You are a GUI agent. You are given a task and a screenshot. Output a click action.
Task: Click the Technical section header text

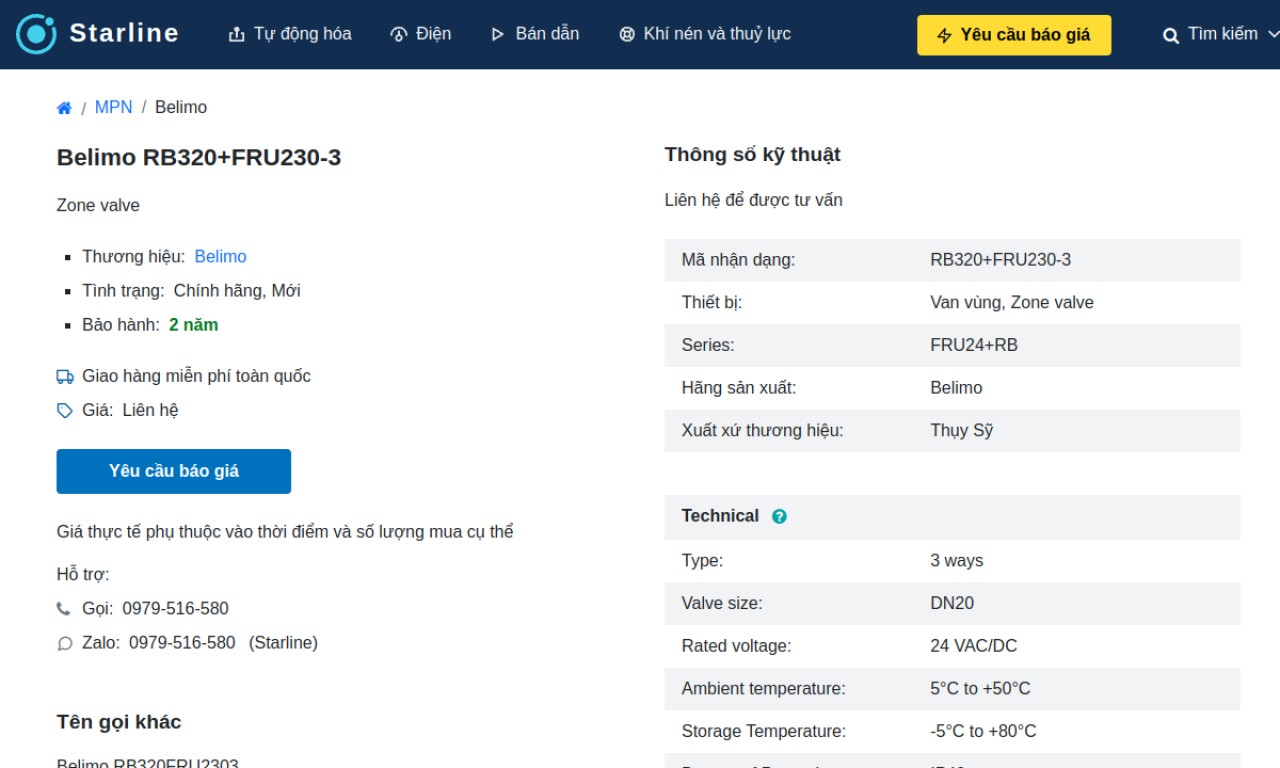(x=720, y=516)
